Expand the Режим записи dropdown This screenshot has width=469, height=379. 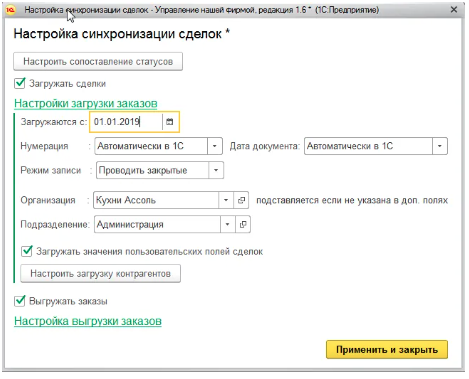(216, 170)
